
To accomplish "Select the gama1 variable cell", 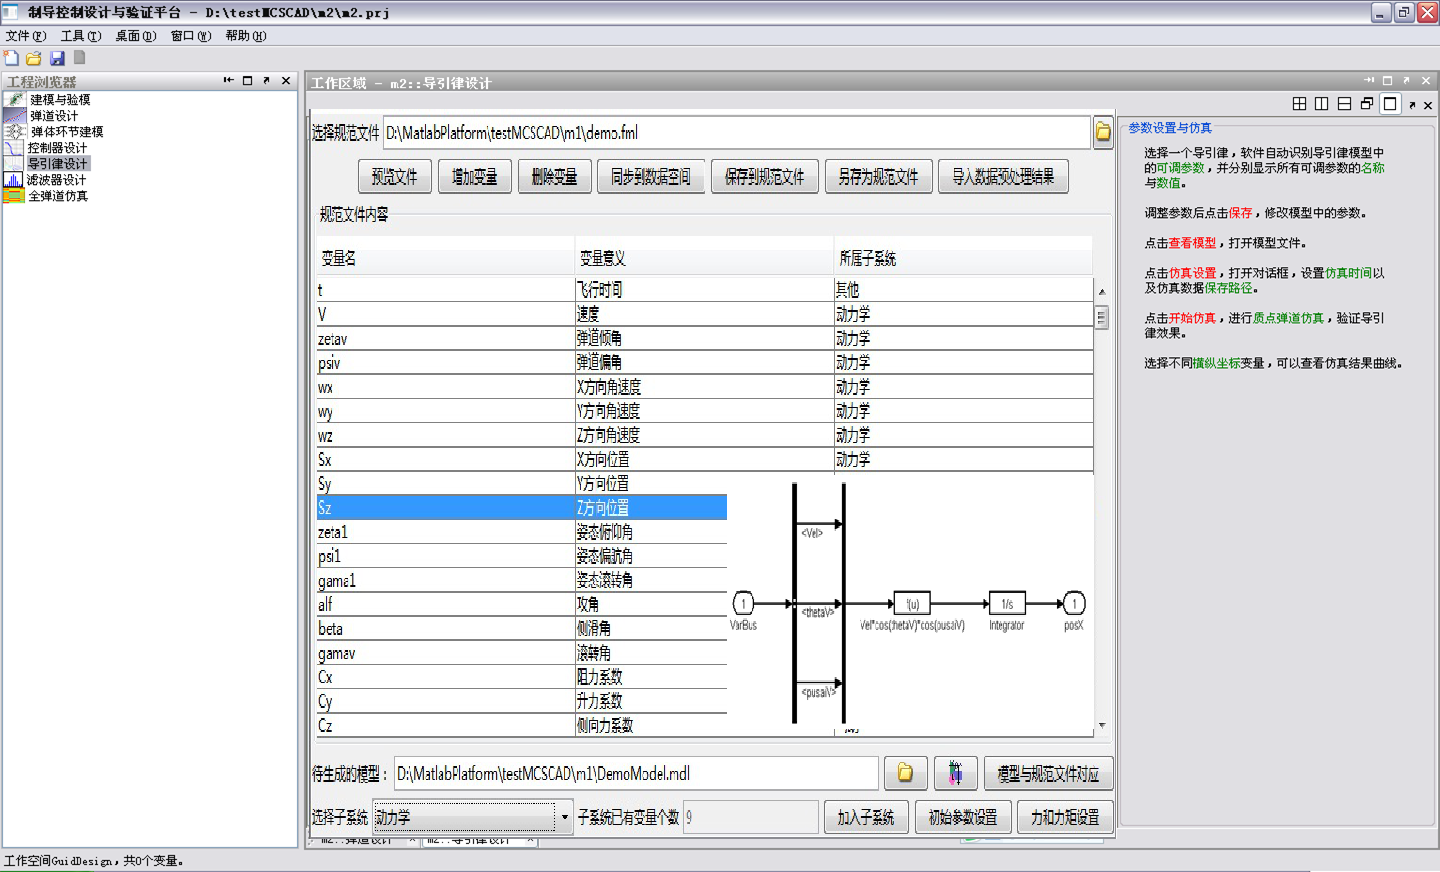I will pos(445,580).
